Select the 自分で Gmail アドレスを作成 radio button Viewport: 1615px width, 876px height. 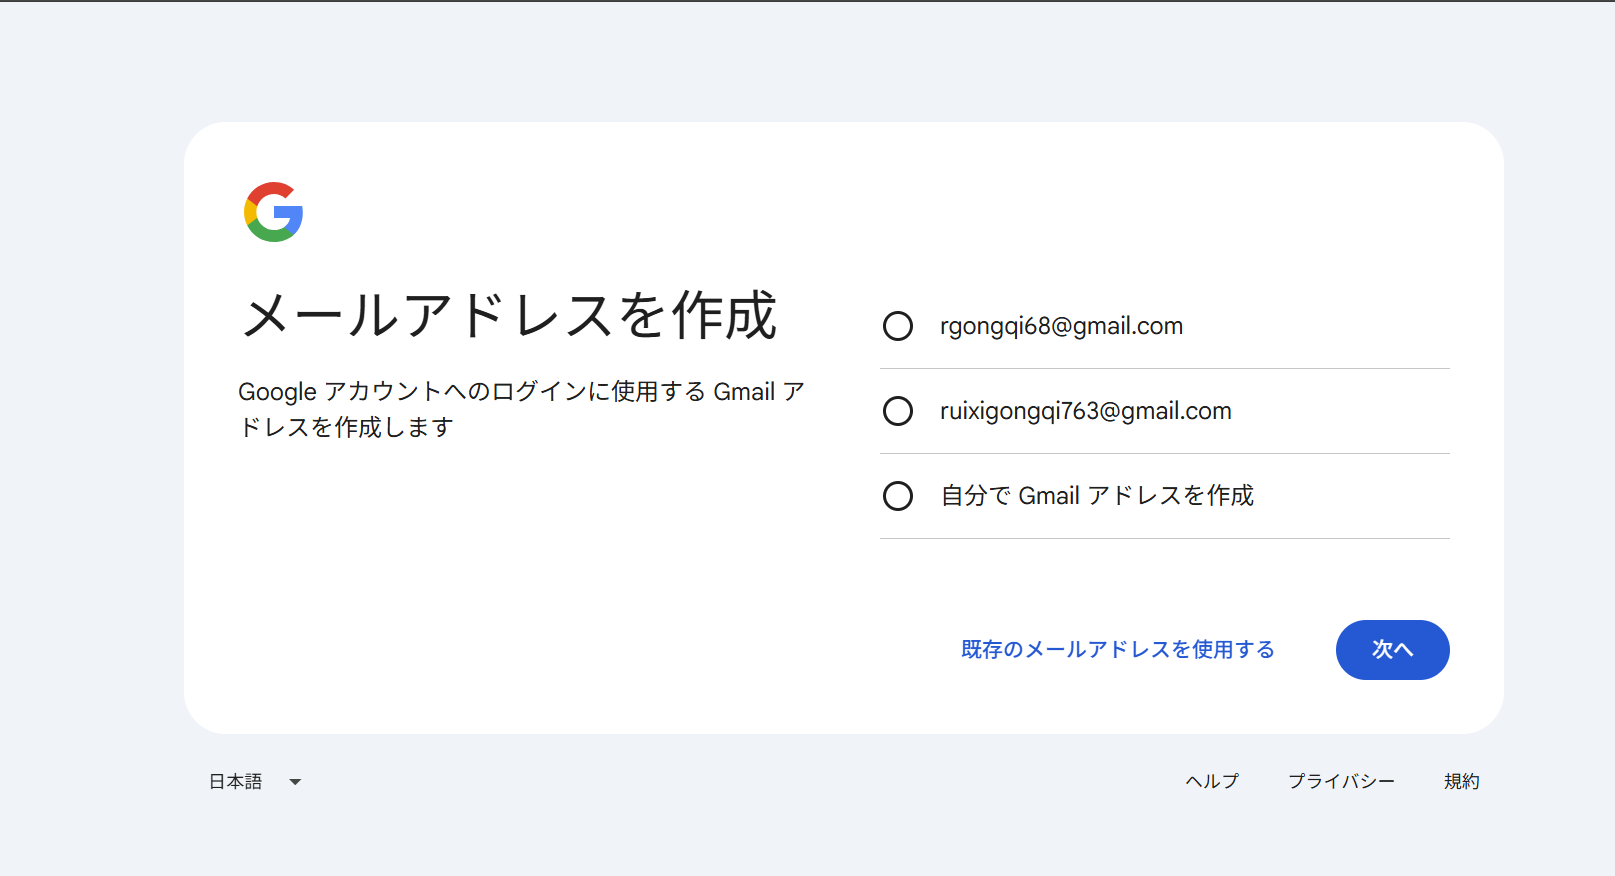coord(898,496)
